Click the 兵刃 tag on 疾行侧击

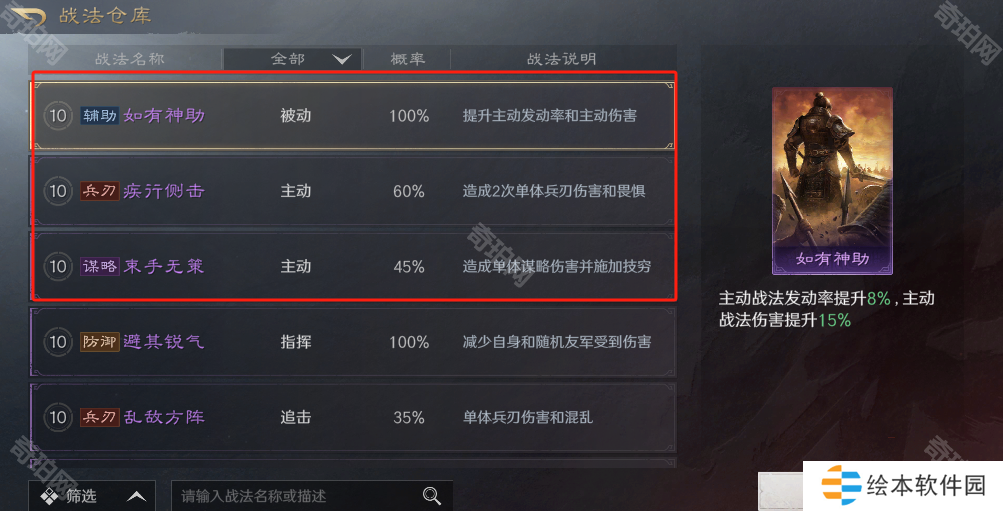click(x=100, y=191)
